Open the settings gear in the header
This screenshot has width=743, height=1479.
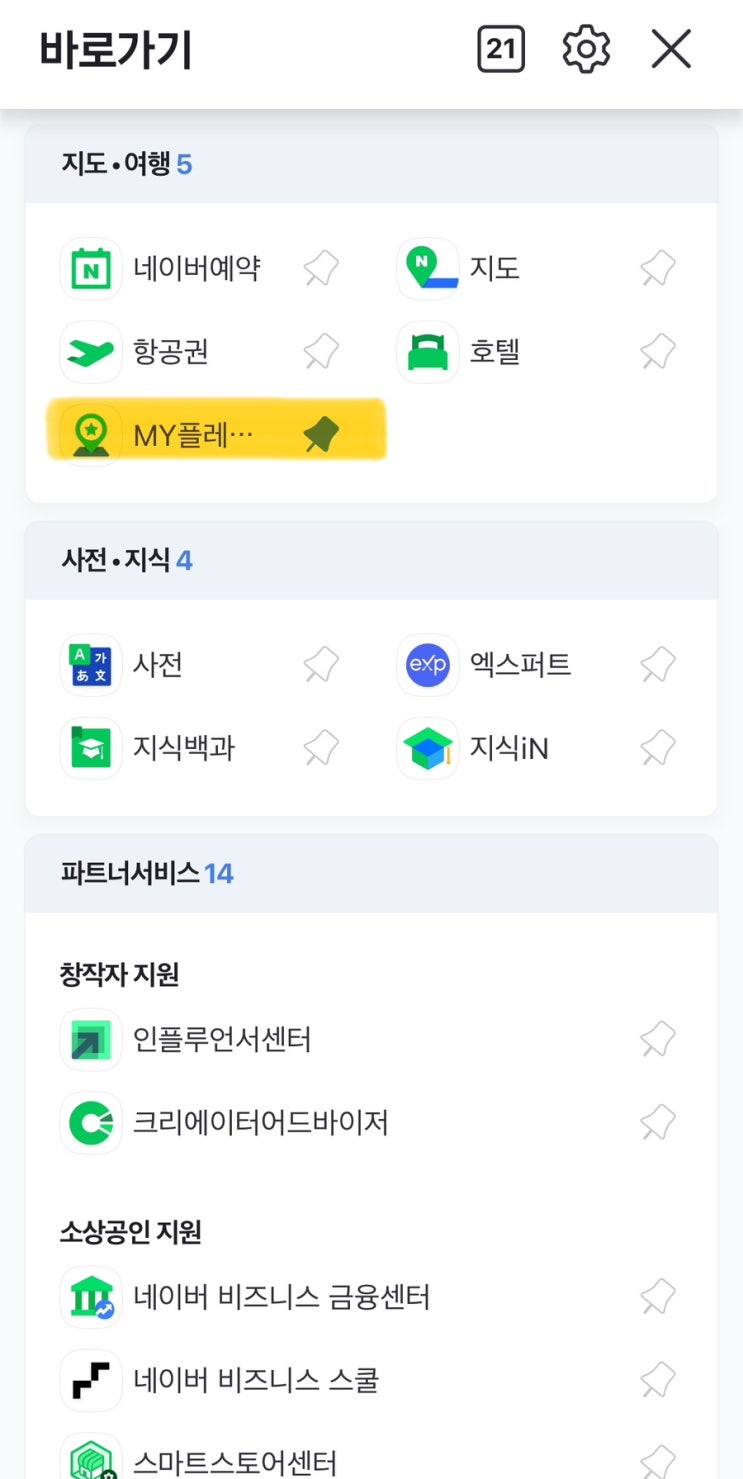[x=586, y=49]
